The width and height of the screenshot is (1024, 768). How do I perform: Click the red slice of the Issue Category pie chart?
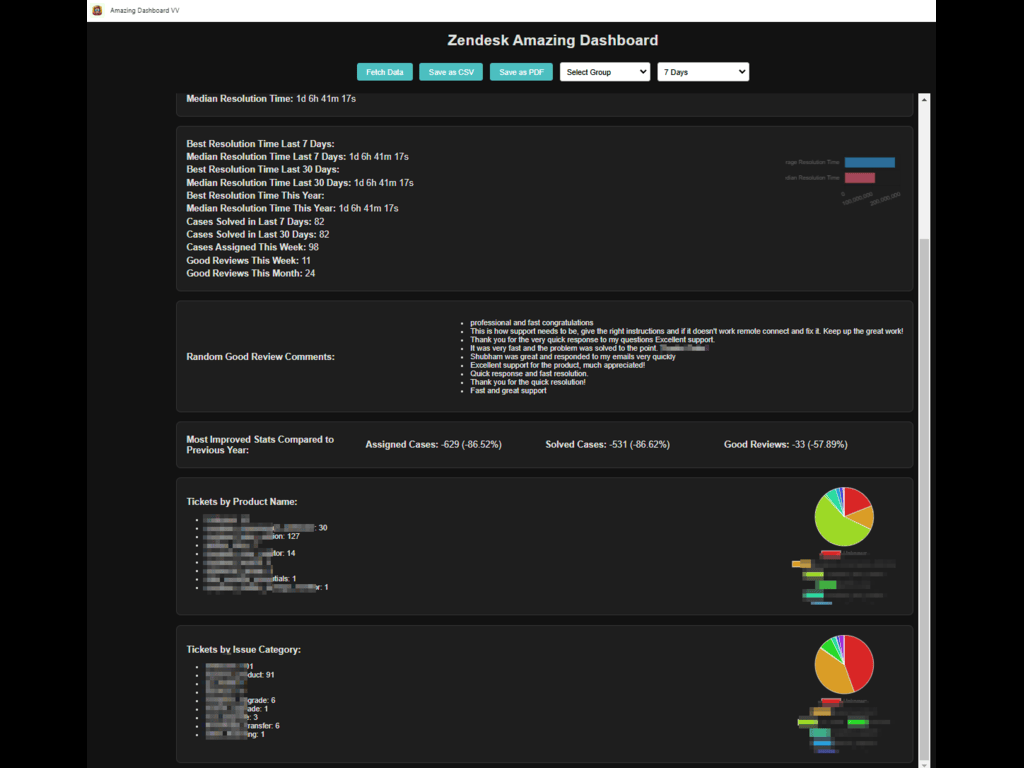pos(859,660)
